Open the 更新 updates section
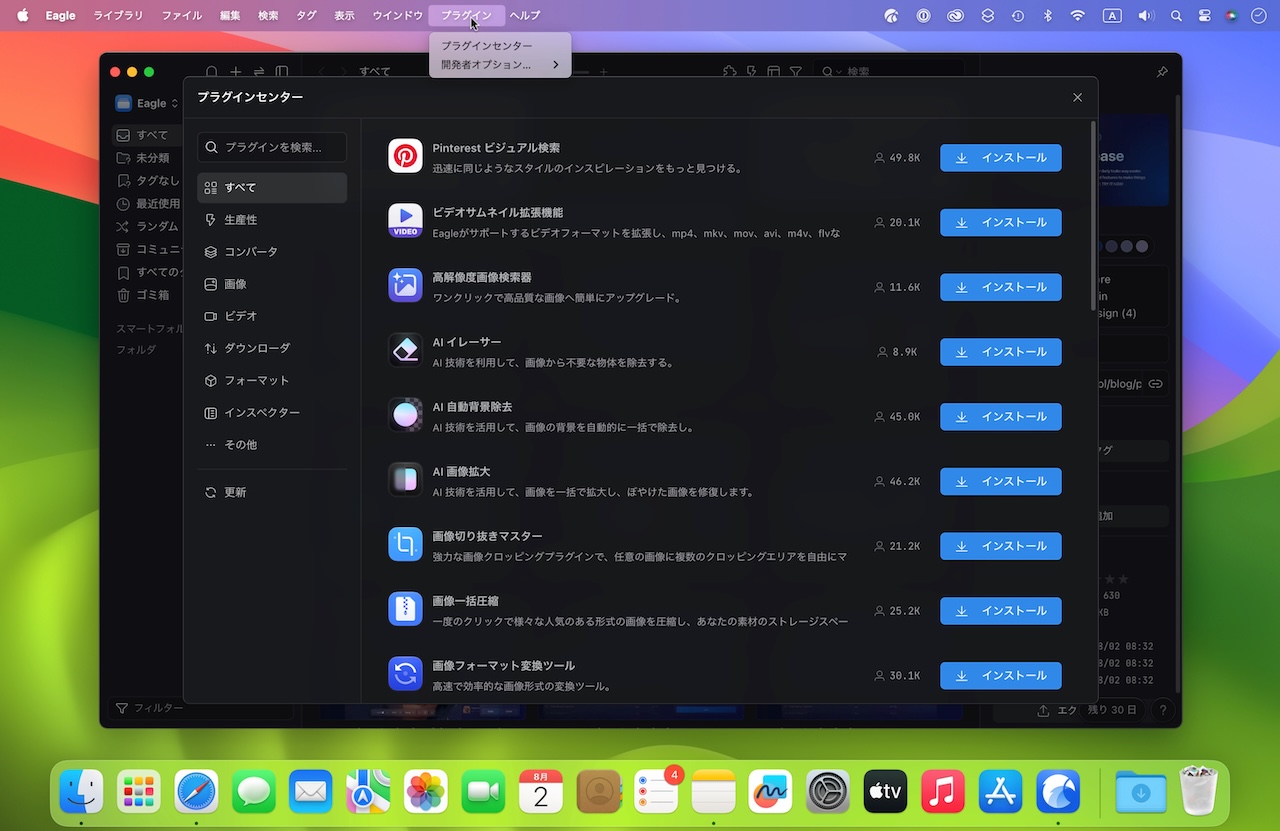The height and width of the screenshot is (831, 1280). point(272,493)
